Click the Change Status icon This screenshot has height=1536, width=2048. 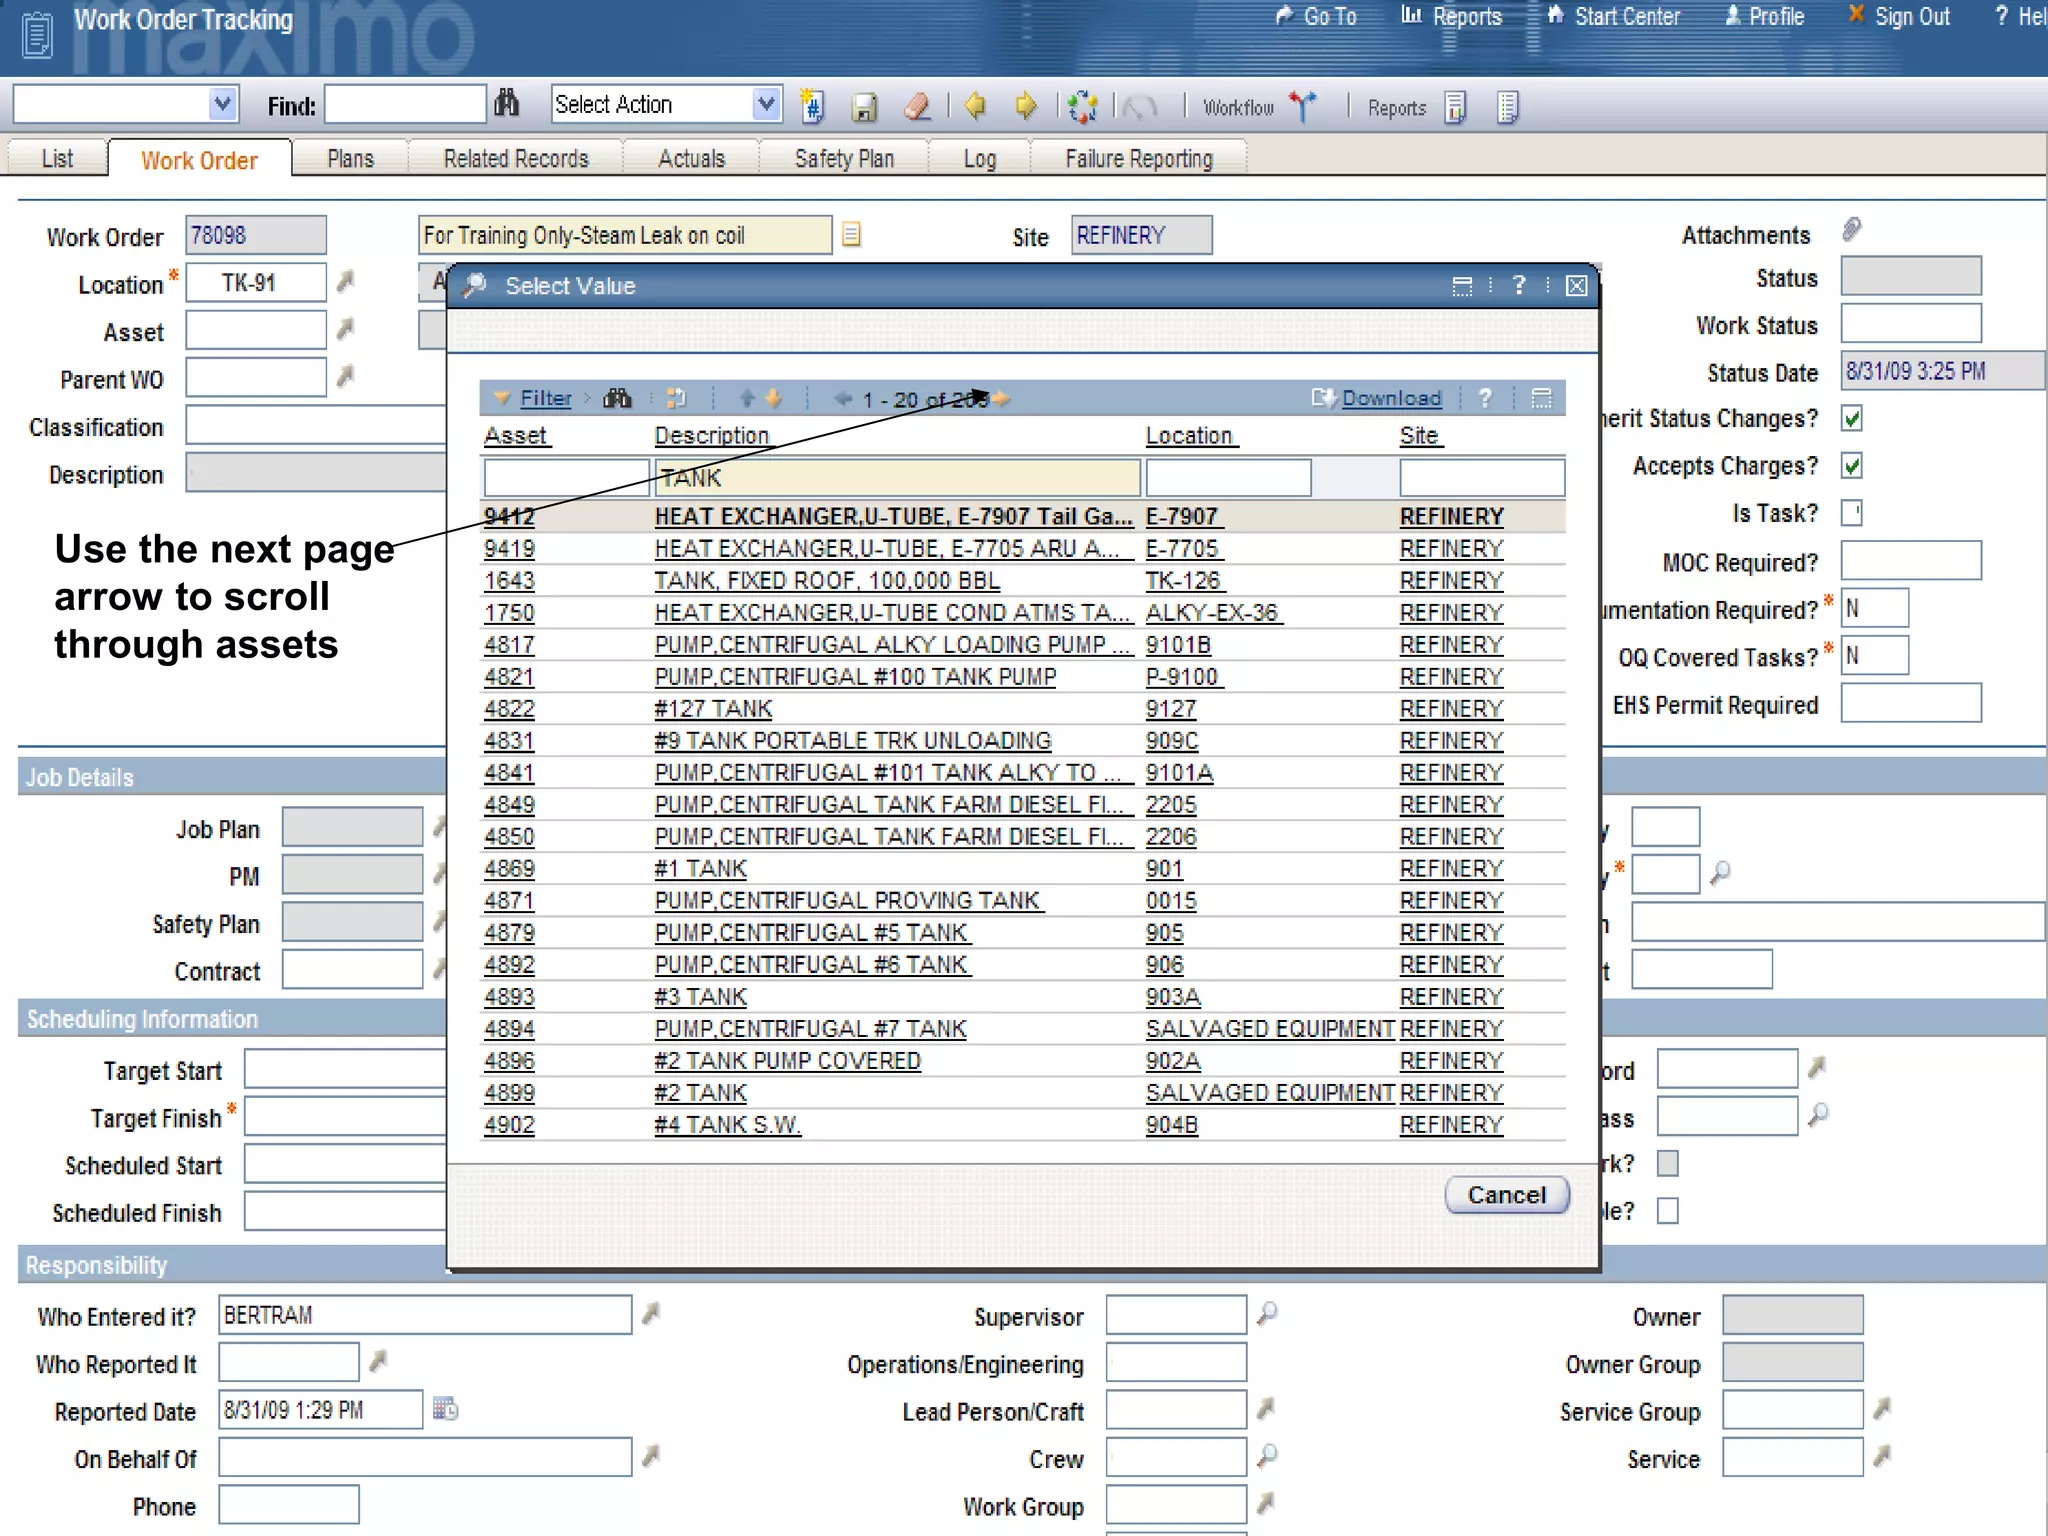pyautogui.click(x=1082, y=106)
